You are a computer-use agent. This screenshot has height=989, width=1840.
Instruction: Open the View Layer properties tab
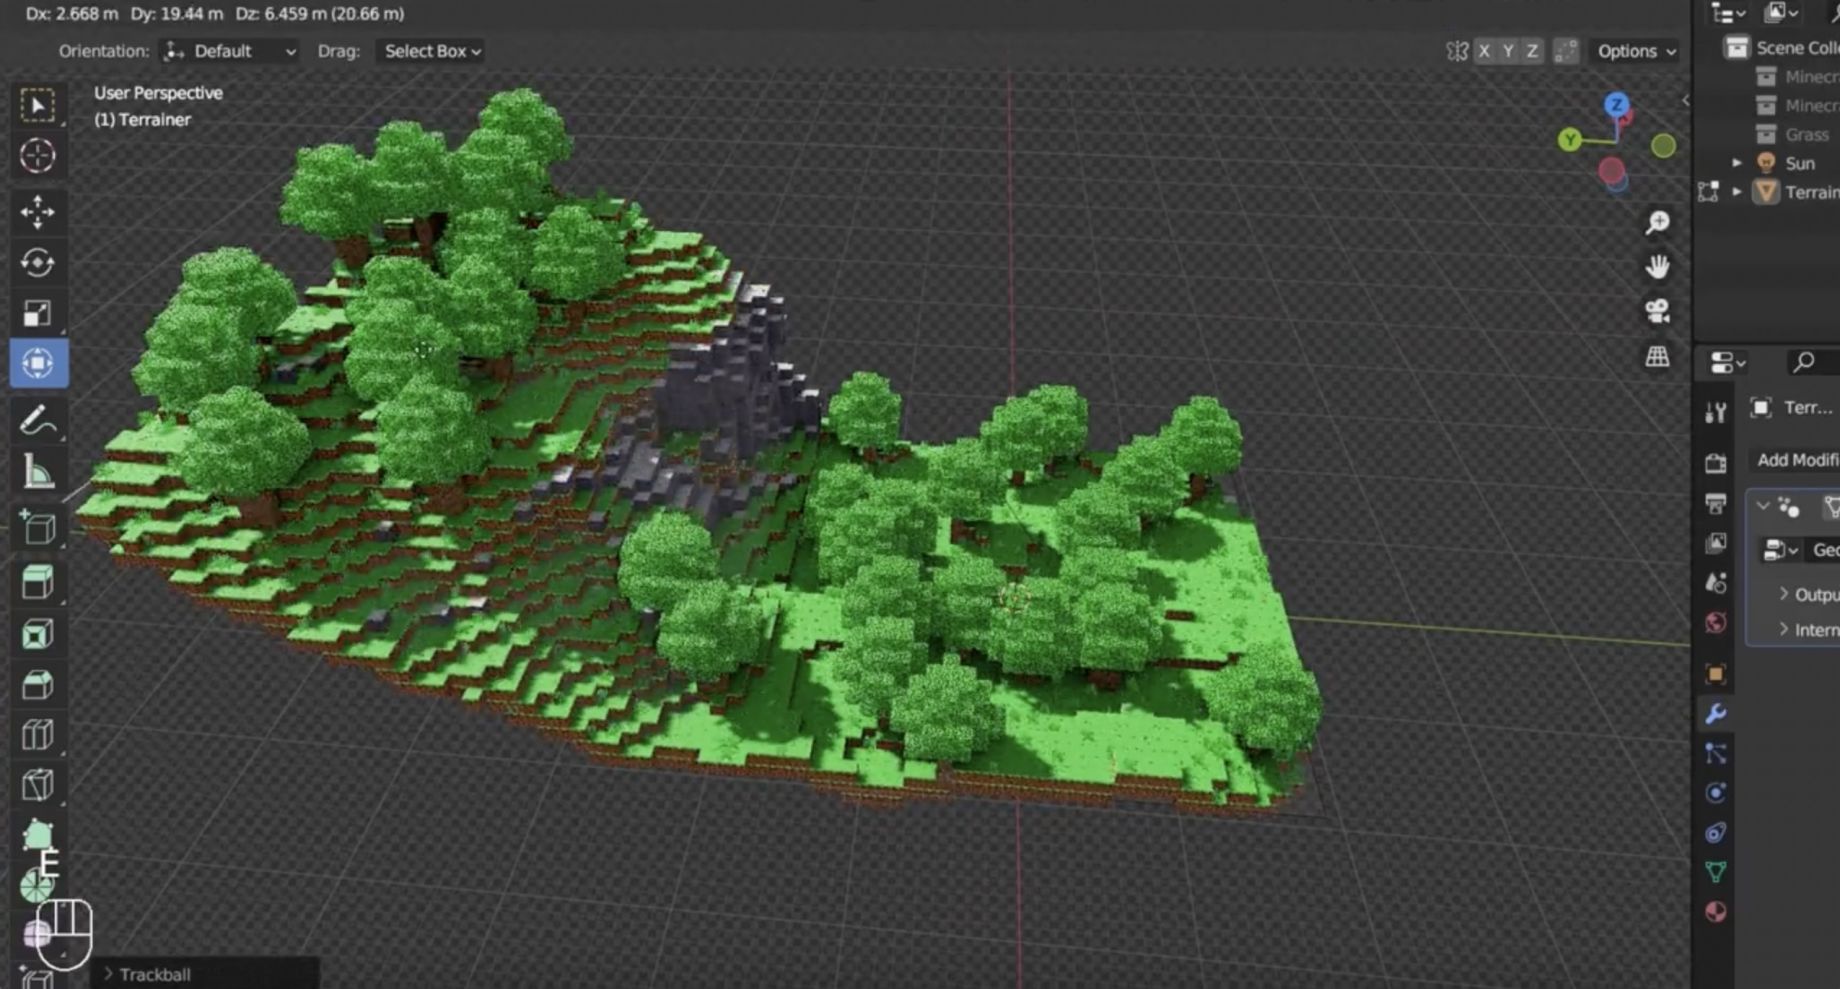tap(1716, 543)
